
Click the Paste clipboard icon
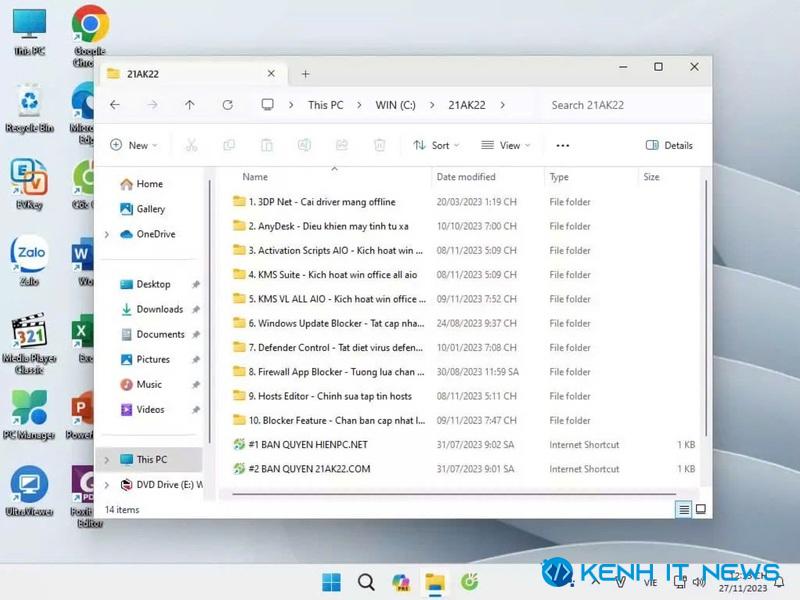click(x=267, y=145)
